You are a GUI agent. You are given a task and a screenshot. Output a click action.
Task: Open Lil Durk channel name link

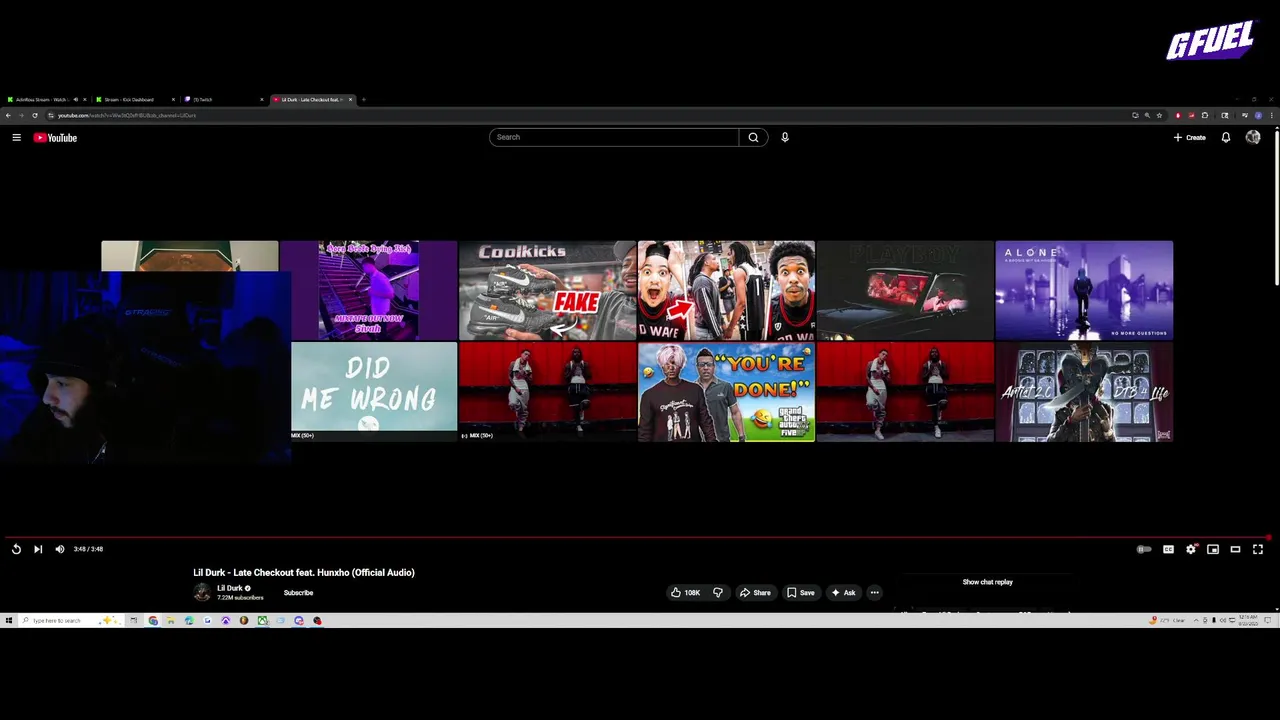pyautogui.click(x=230, y=588)
